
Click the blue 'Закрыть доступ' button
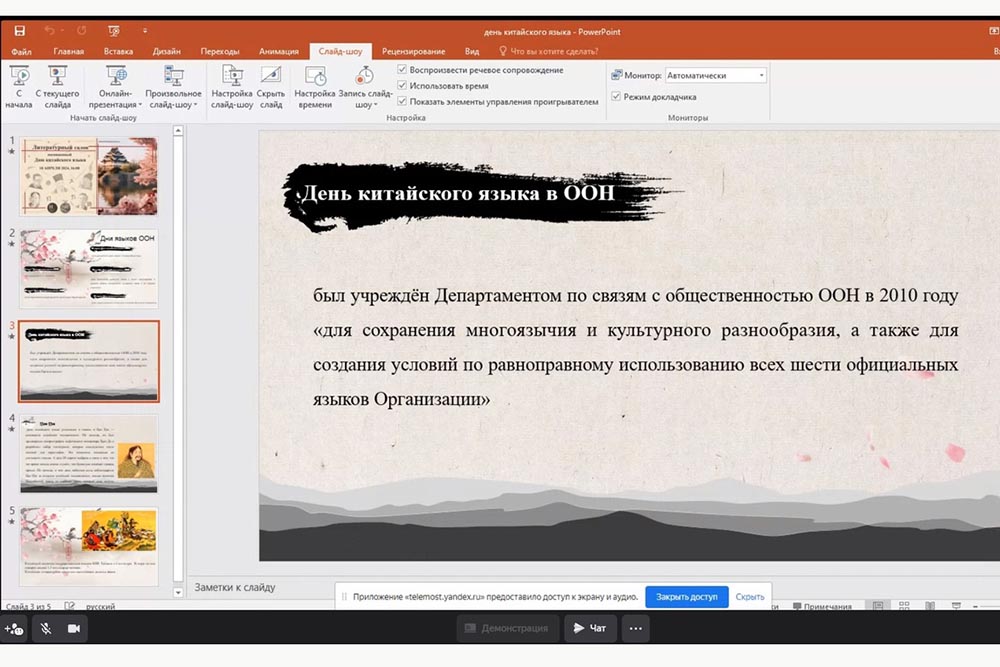pyautogui.click(x=686, y=597)
